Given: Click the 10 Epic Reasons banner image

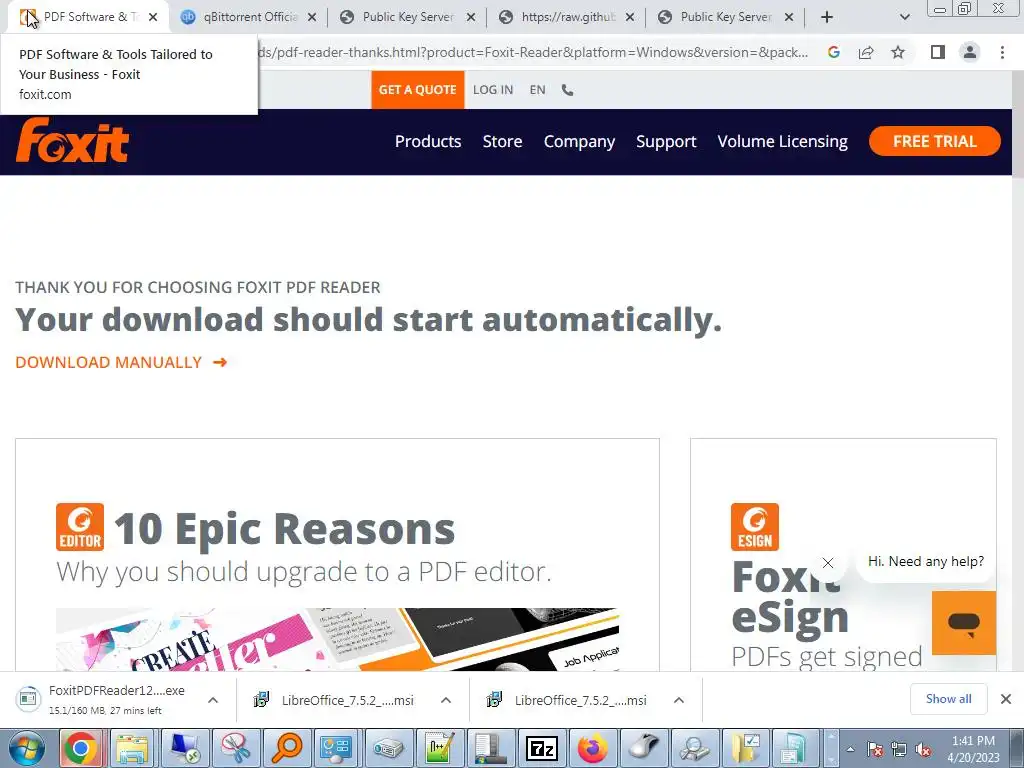Looking at the screenshot, I should [337, 639].
